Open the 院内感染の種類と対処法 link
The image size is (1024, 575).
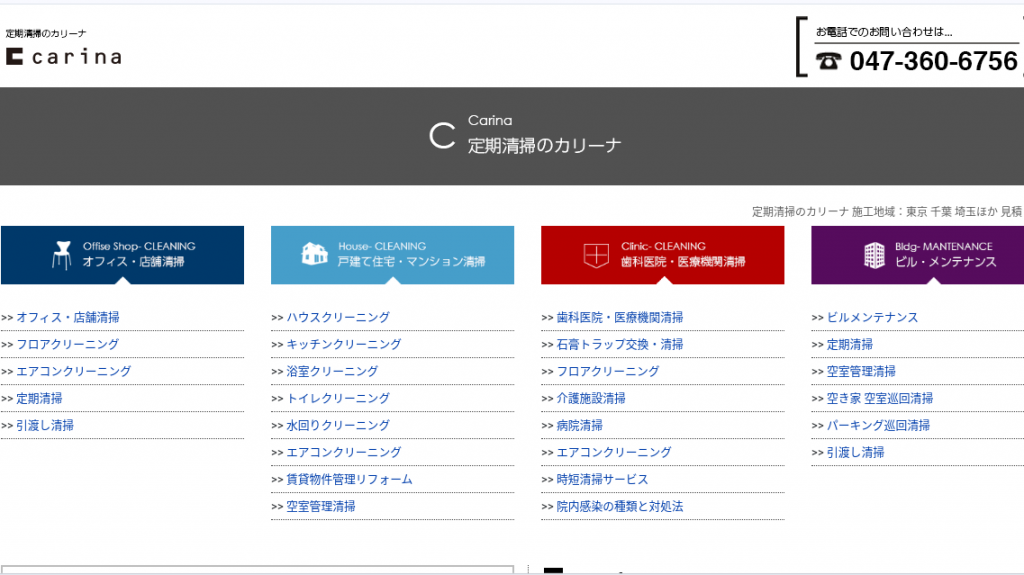click(620, 506)
